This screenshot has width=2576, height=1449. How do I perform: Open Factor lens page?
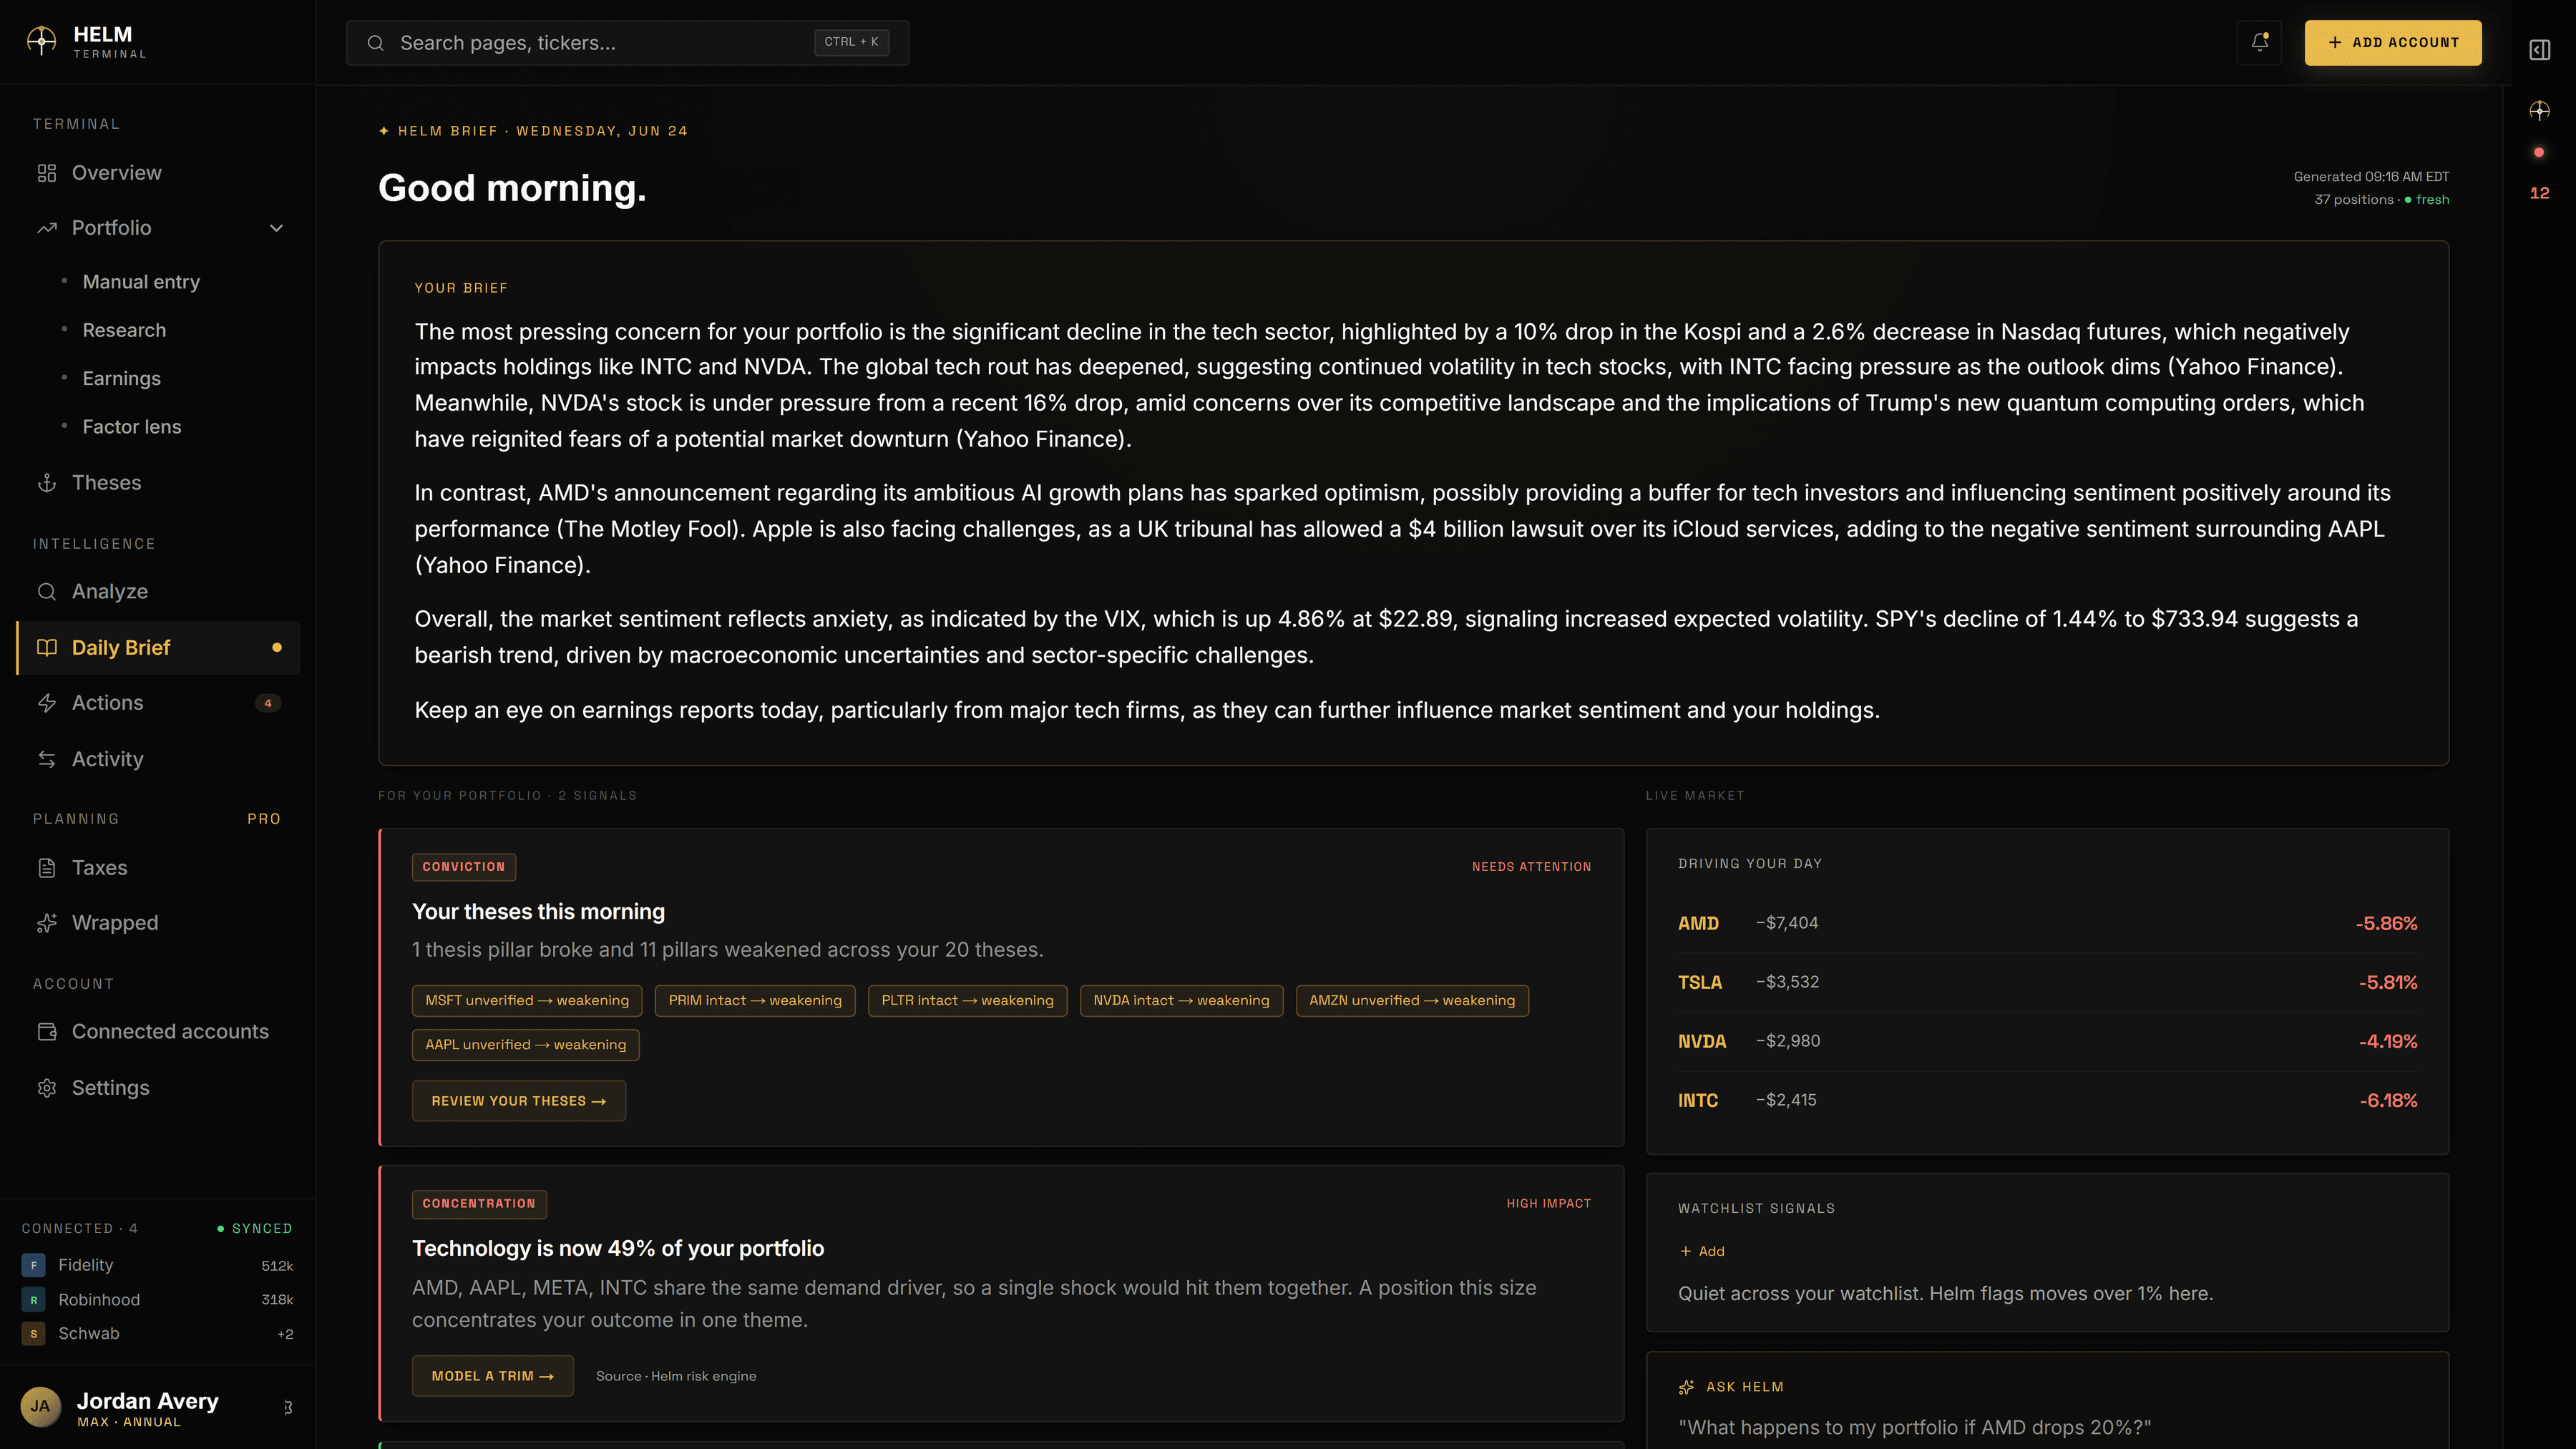(132, 426)
